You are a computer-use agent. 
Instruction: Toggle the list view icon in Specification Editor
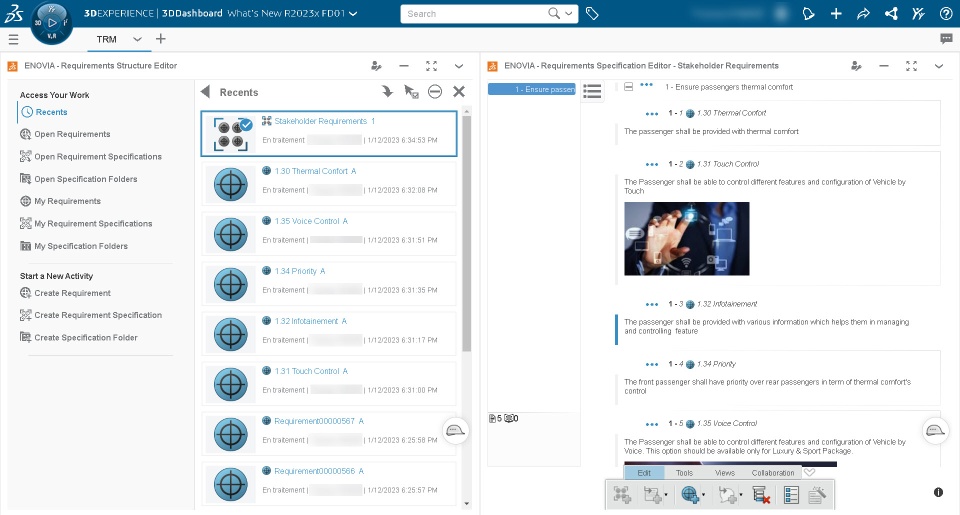592,91
